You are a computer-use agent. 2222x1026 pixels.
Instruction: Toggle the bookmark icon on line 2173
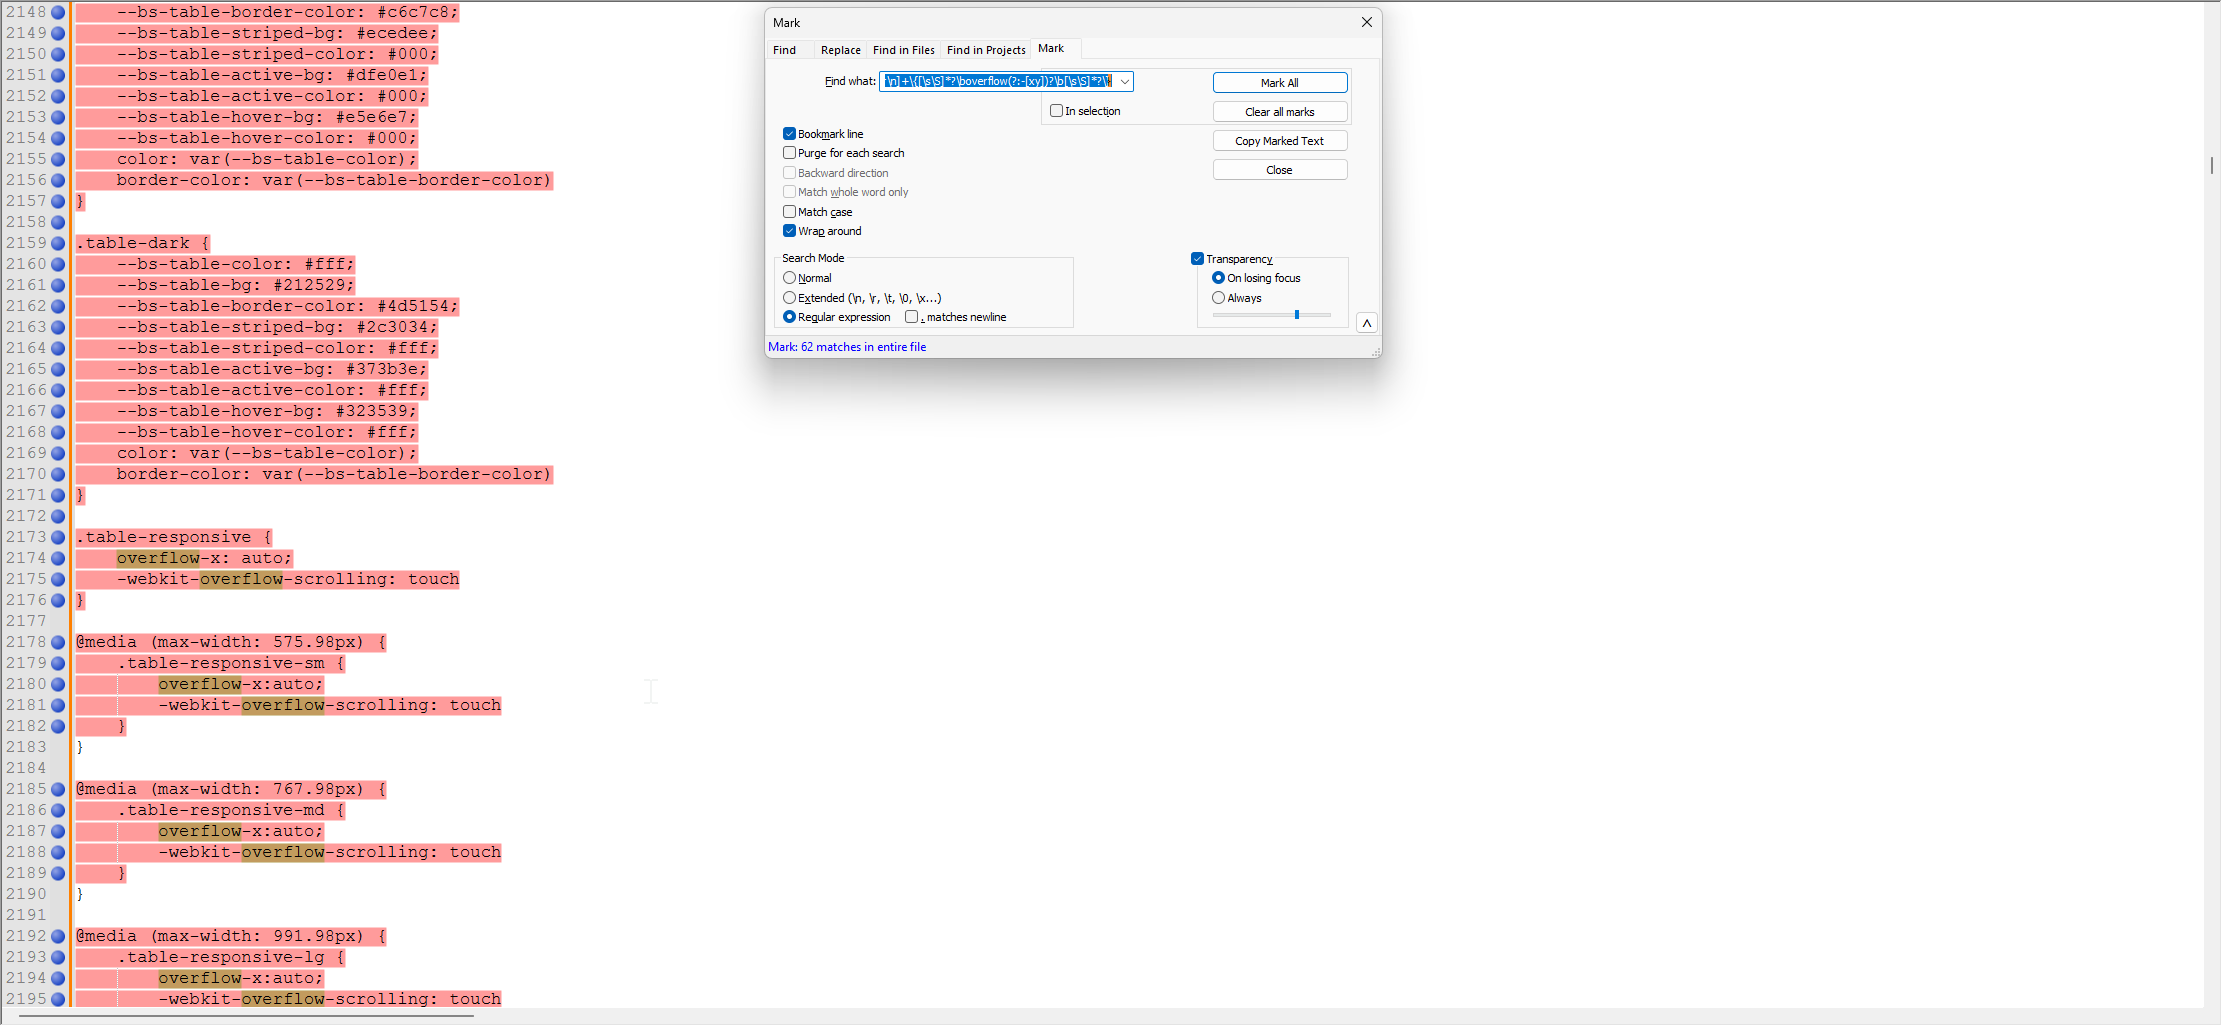(58, 537)
